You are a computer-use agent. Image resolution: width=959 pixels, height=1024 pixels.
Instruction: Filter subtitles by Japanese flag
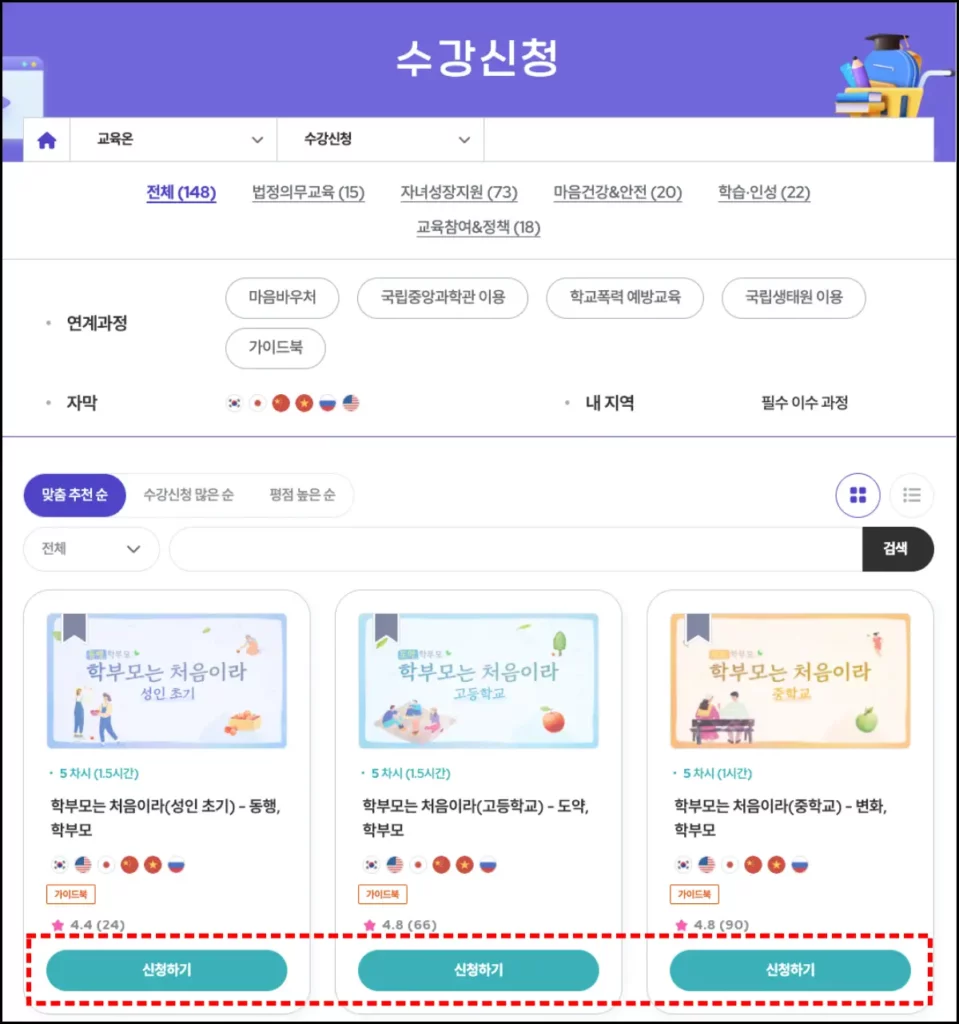pyautogui.click(x=257, y=403)
